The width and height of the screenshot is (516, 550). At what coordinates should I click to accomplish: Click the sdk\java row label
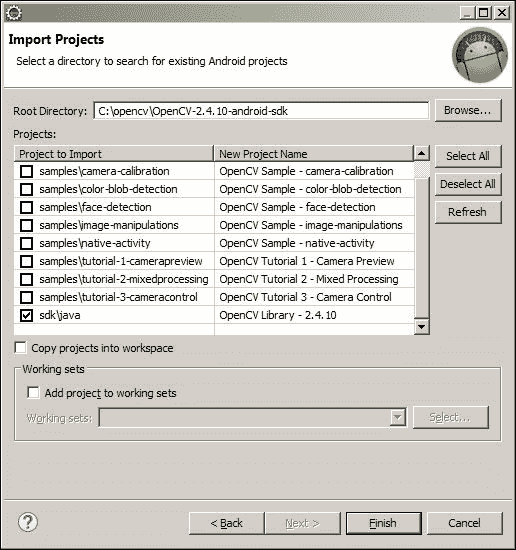tap(60, 315)
